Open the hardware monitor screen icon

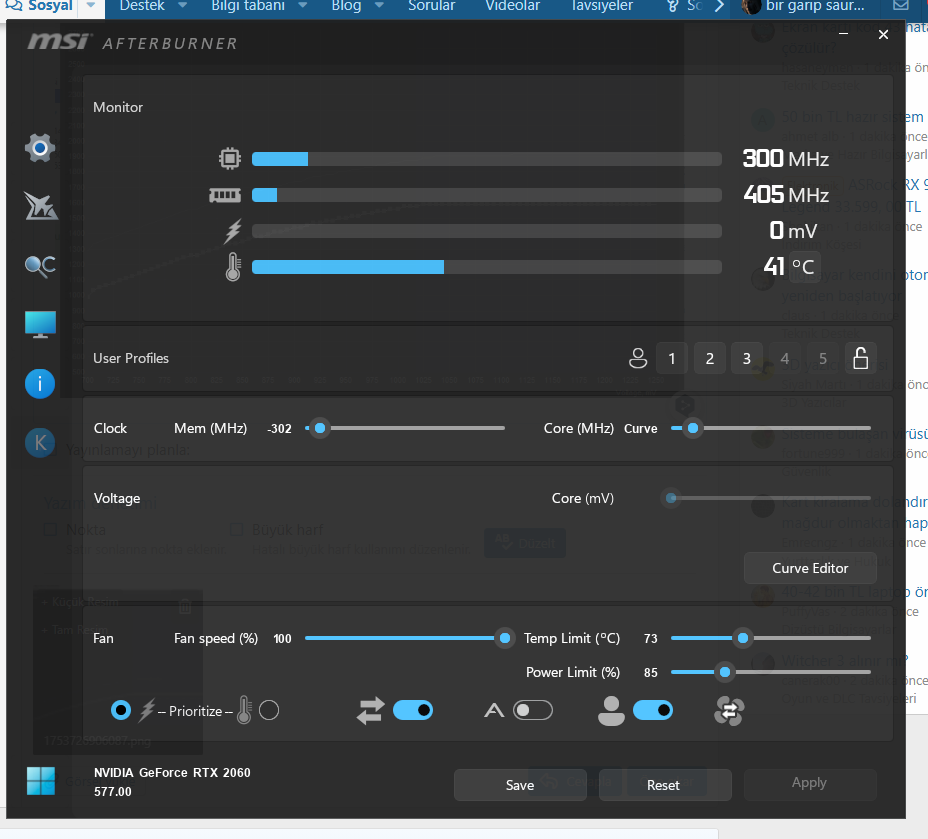[x=40, y=324]
